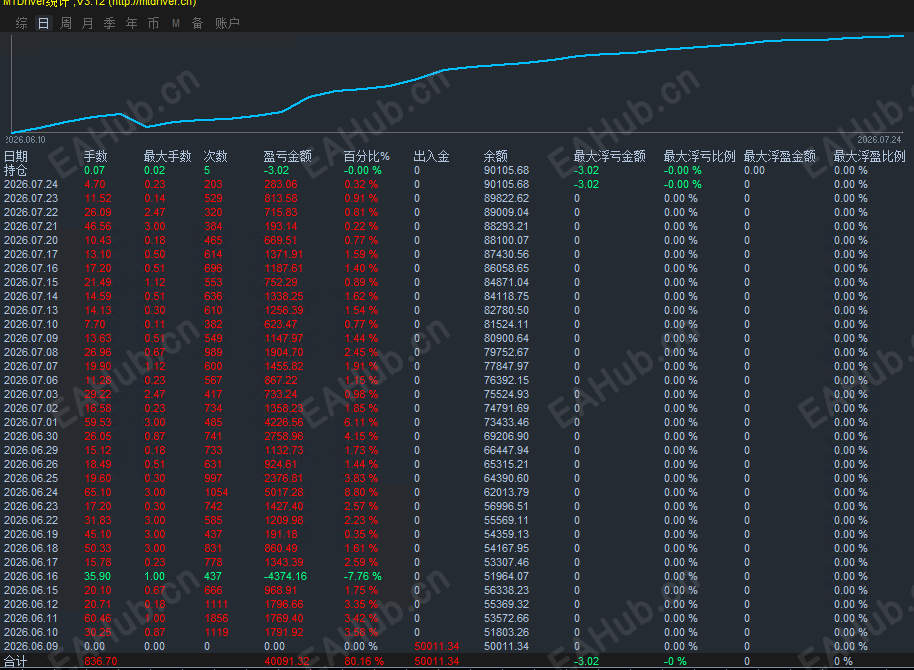Screen dimensions: 914x670
Task: Click the 最大浮亏金额 column header
Action: (x=610, y=156)
